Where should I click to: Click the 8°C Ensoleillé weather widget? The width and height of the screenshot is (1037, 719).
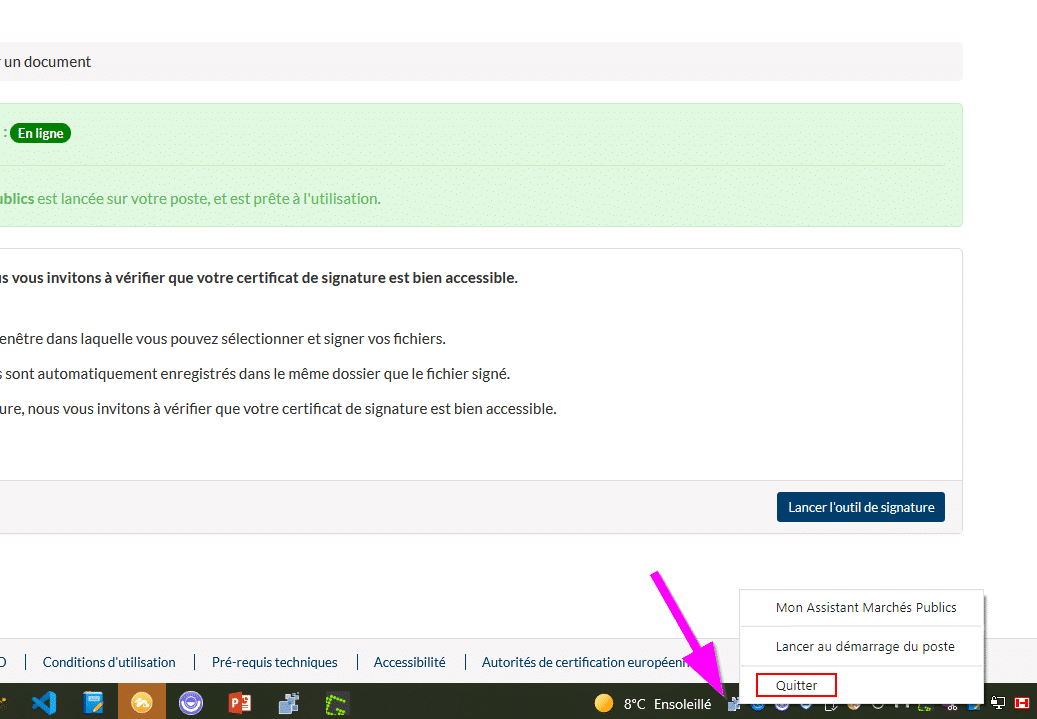pos(653,704)
